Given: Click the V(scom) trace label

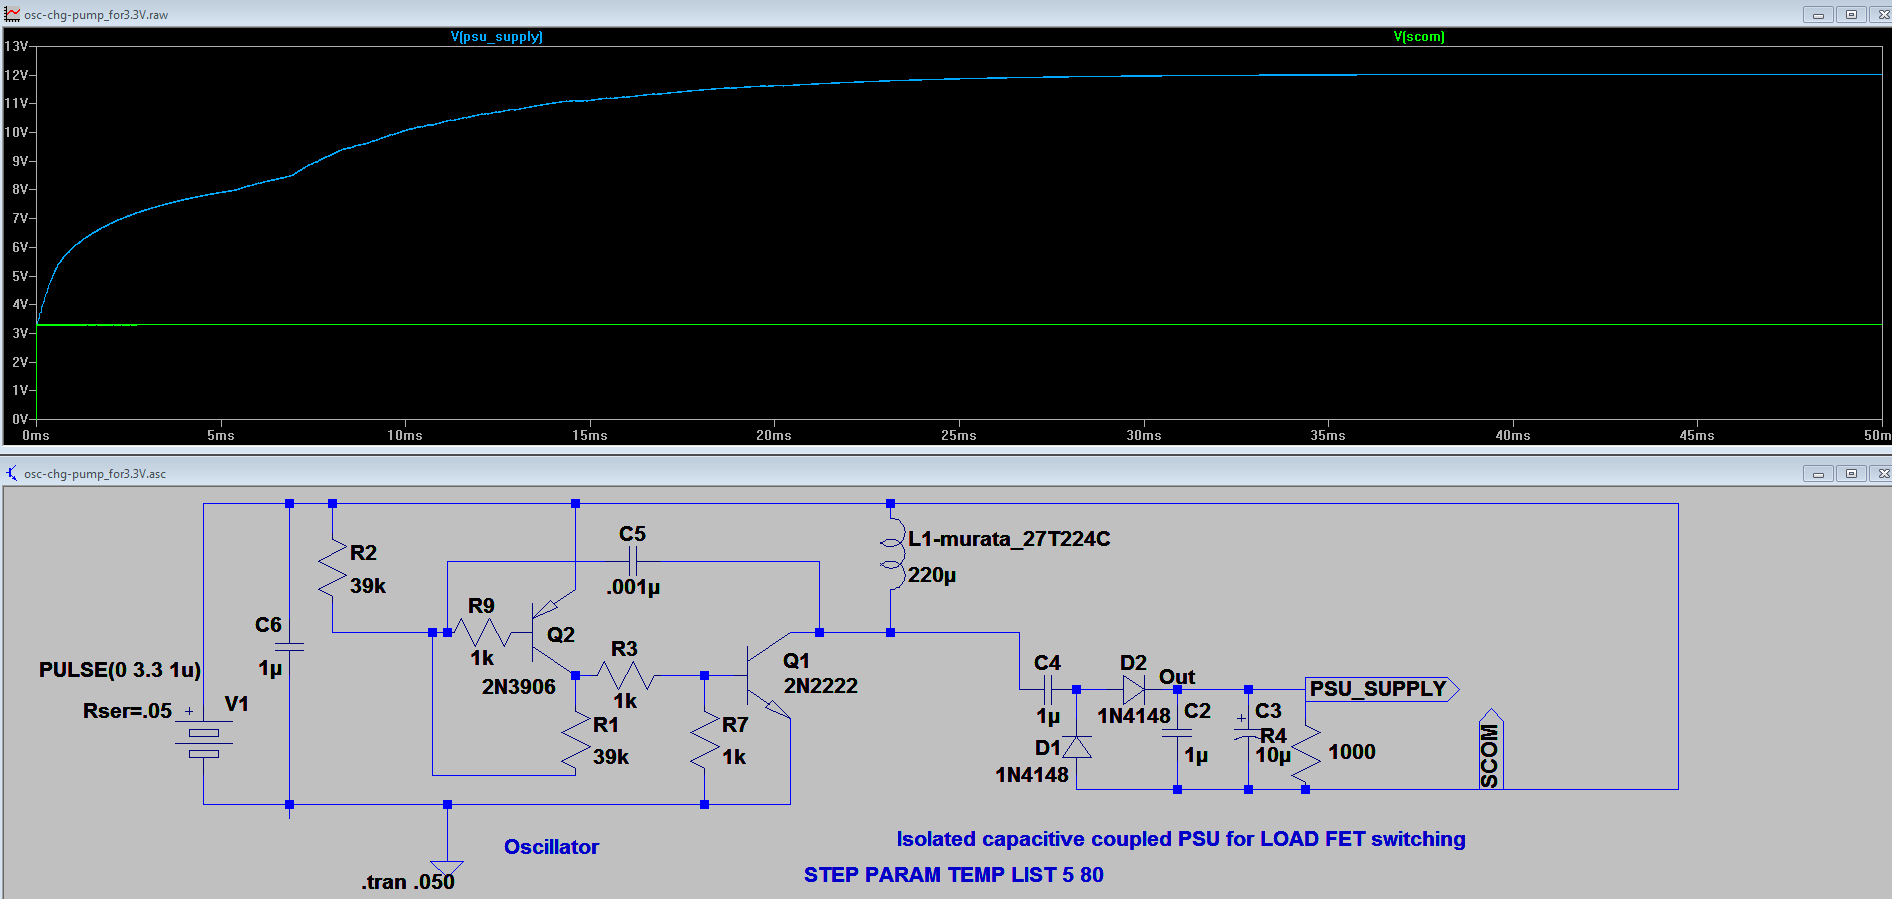Looking at the screenshot, I should (1419, 37).
